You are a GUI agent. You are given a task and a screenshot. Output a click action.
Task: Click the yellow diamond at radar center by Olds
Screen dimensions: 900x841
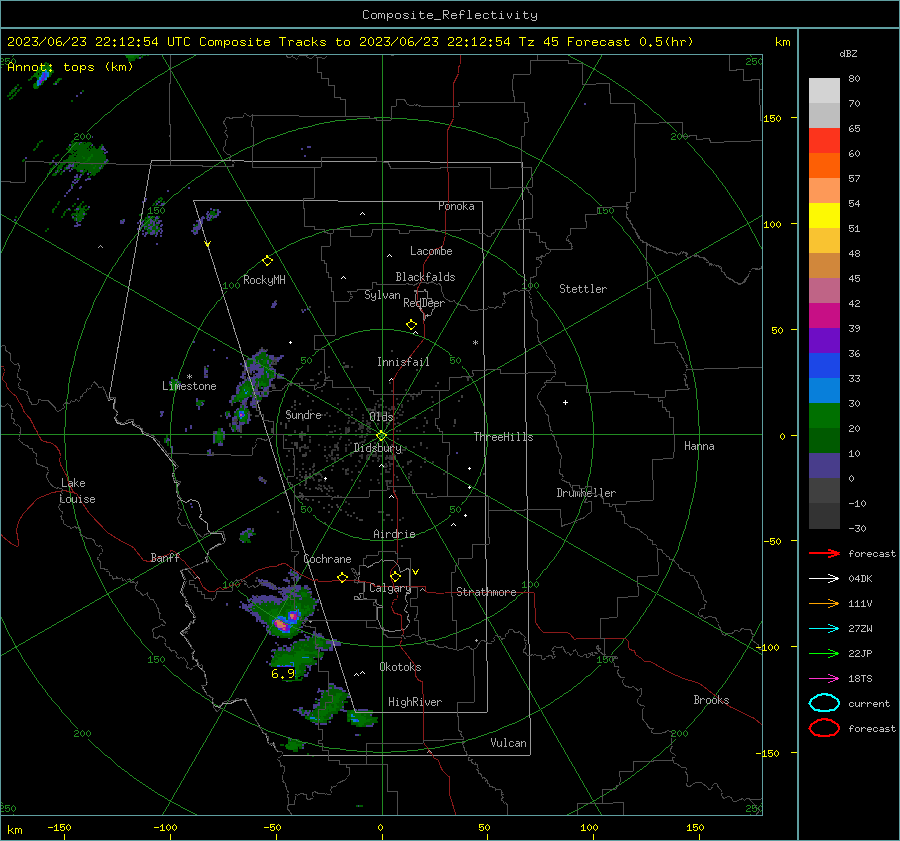click(x=381, y=436)
